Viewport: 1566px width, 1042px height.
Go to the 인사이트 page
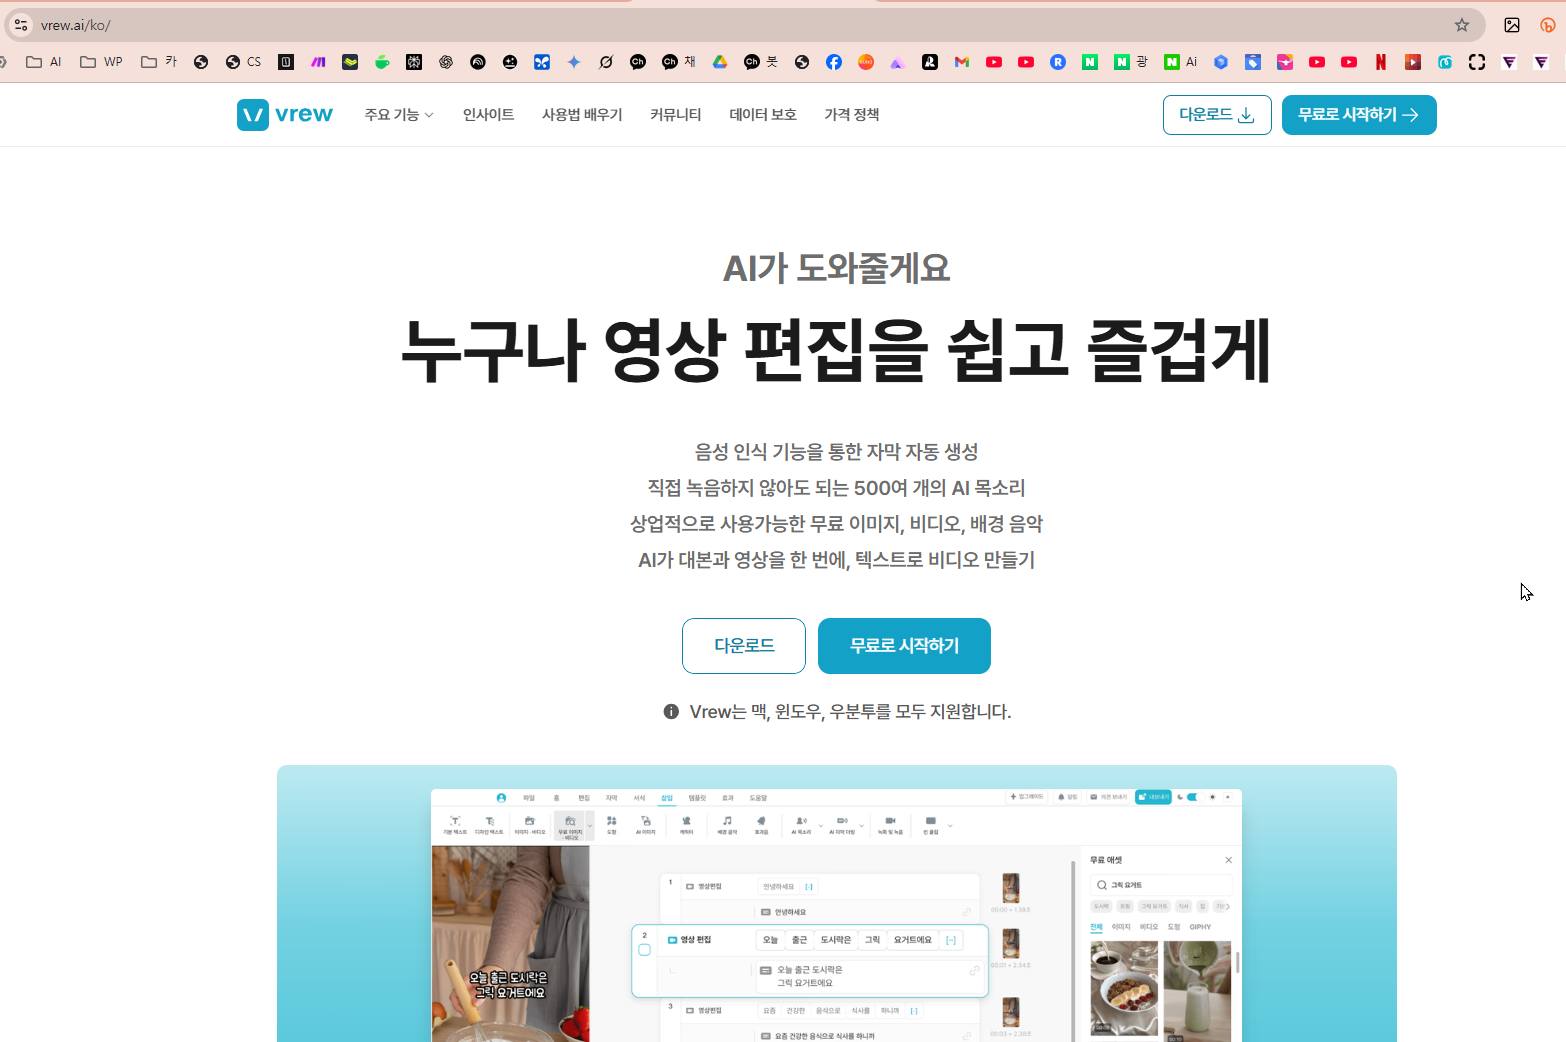[488, 115]
